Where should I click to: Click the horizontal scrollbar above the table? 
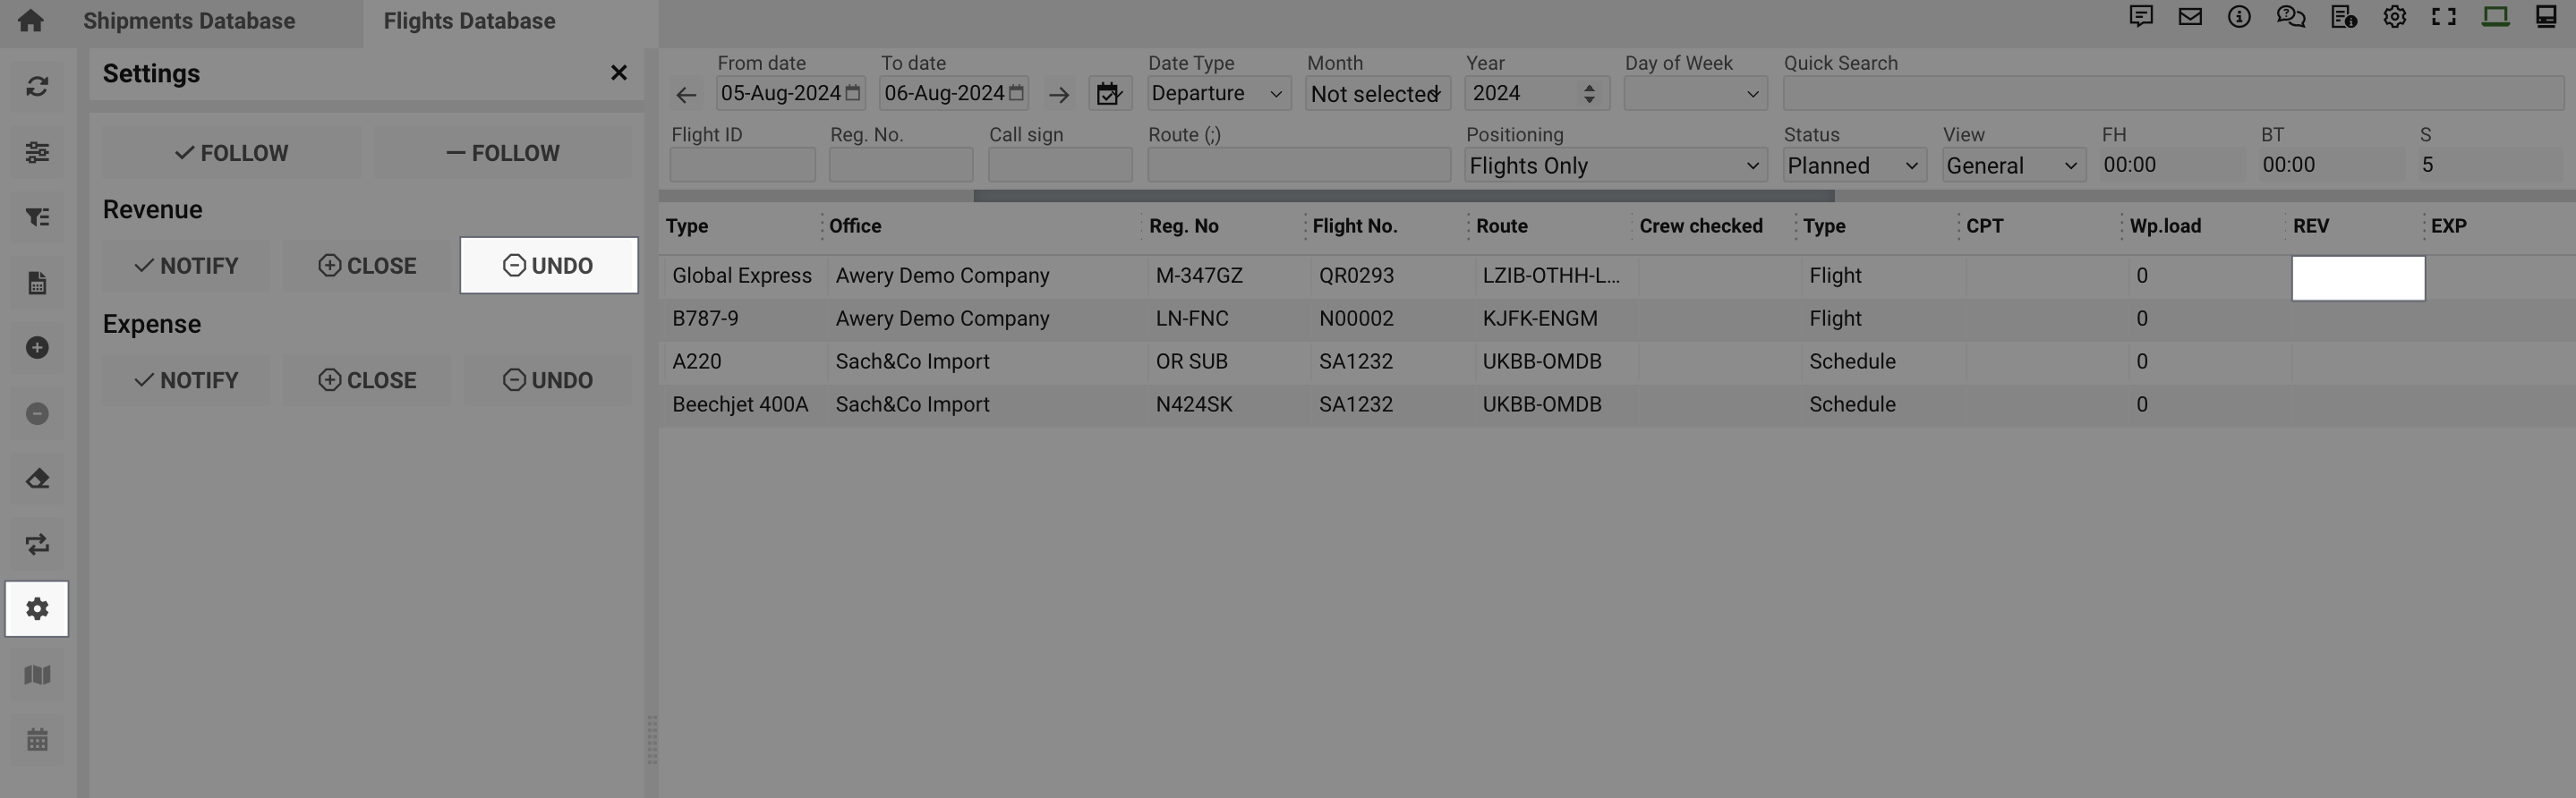(1403, 196)
